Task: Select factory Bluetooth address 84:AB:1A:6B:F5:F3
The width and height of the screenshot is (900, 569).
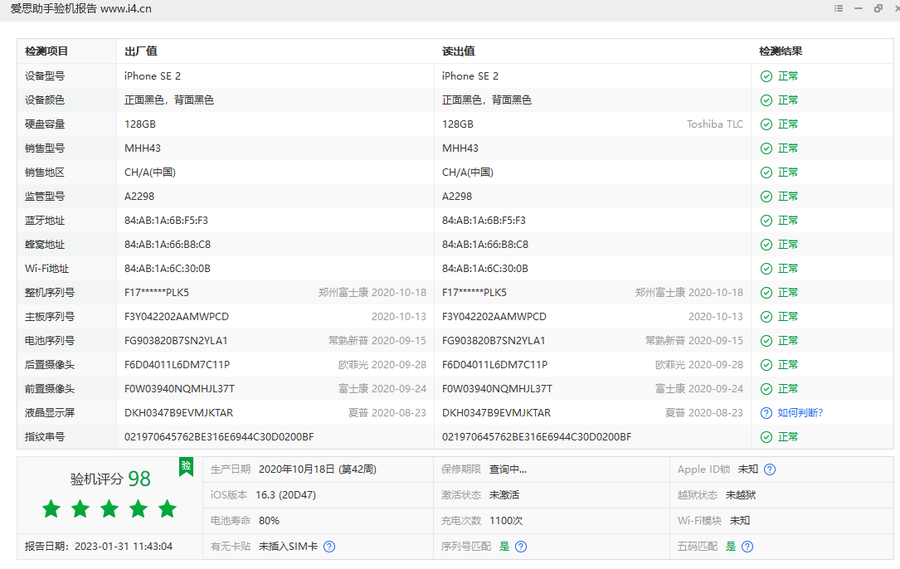Action: point(166,220)
